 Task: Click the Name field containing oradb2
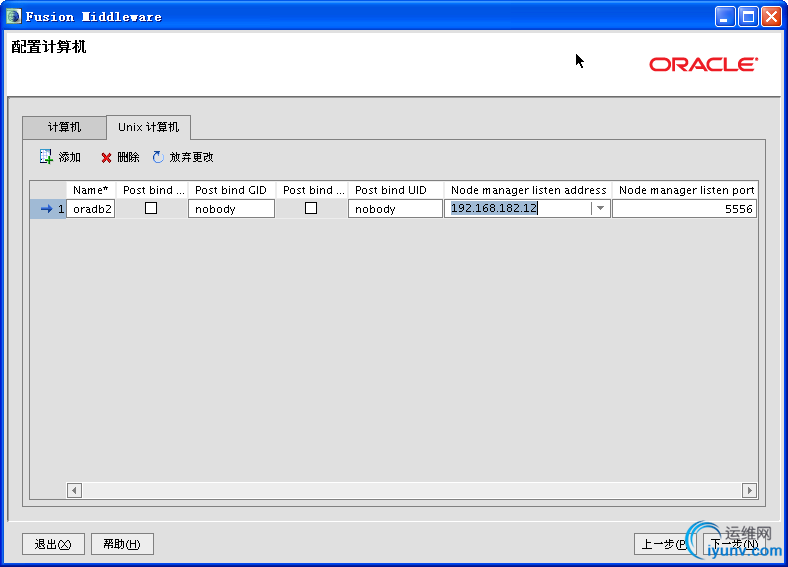91,209
